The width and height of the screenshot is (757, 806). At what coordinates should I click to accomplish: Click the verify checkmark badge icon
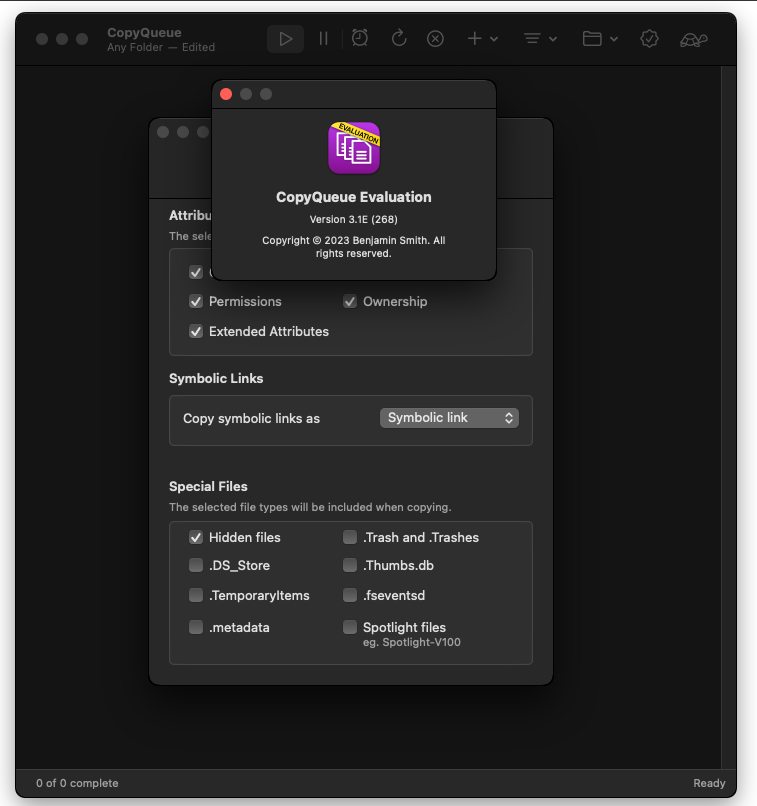pos(649,39)
